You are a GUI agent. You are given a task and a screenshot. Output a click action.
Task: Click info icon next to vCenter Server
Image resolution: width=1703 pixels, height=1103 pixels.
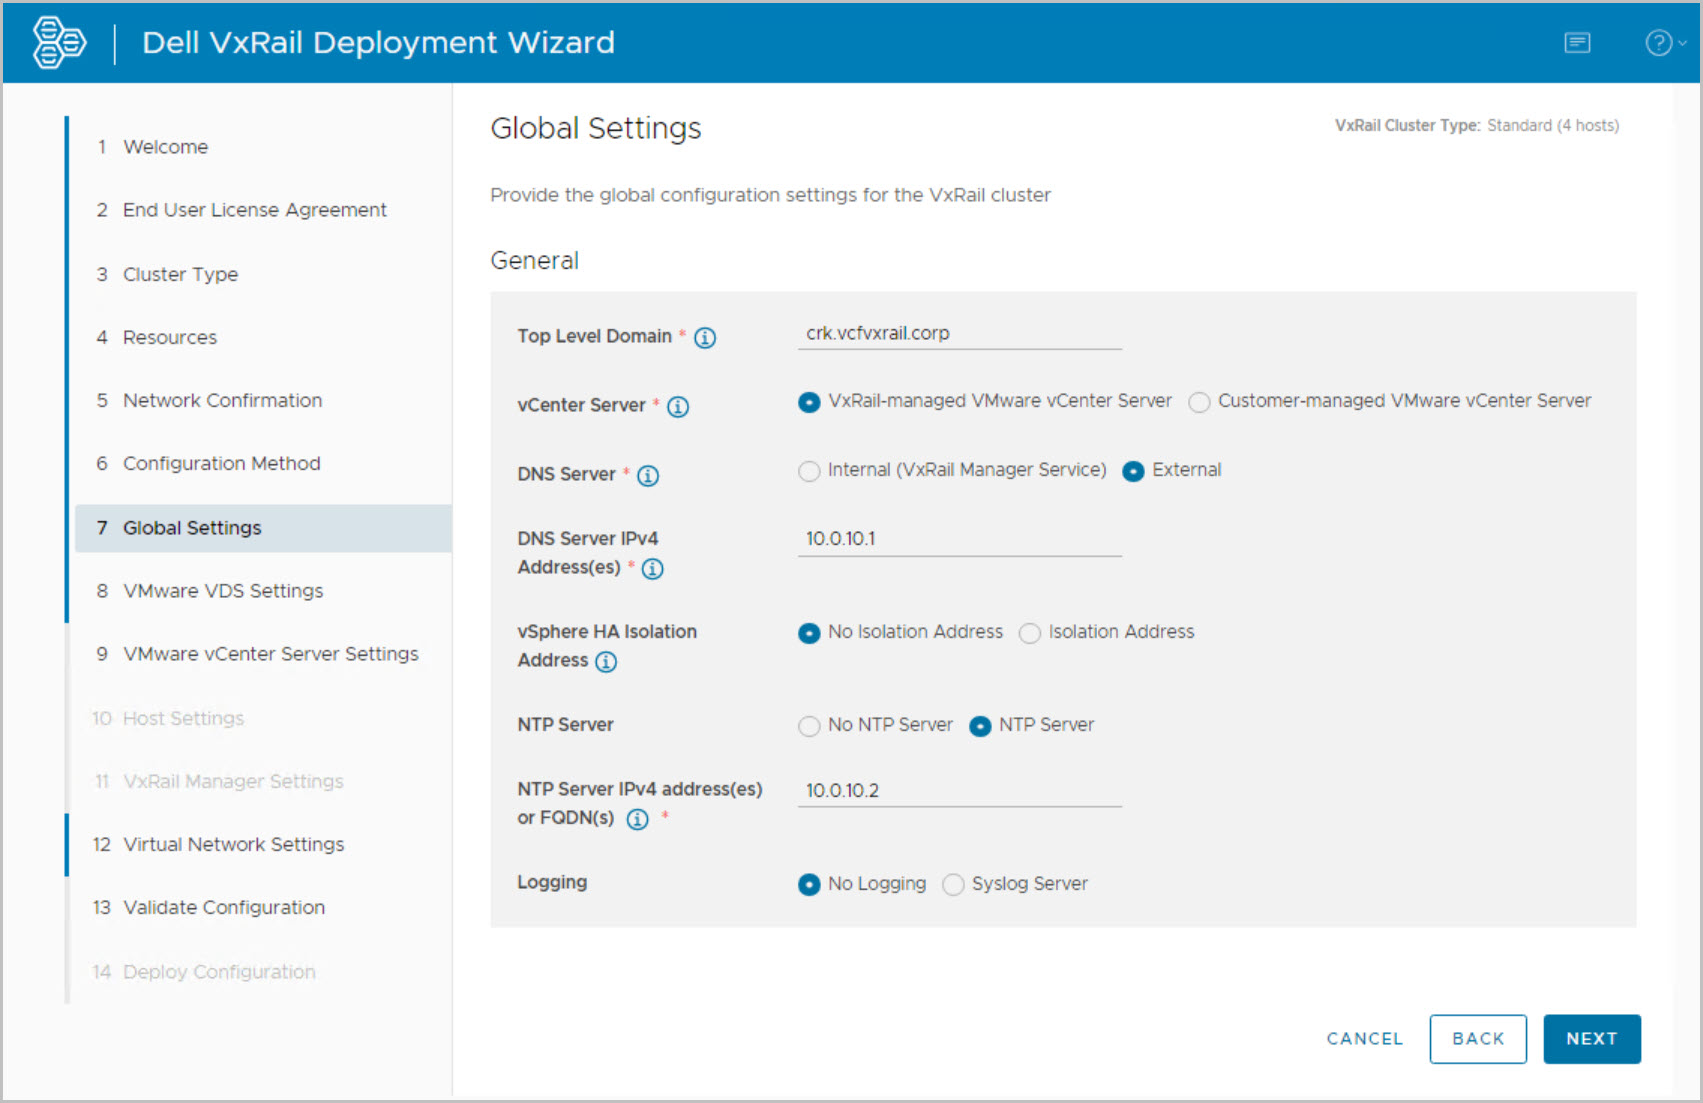click(678, 407)
